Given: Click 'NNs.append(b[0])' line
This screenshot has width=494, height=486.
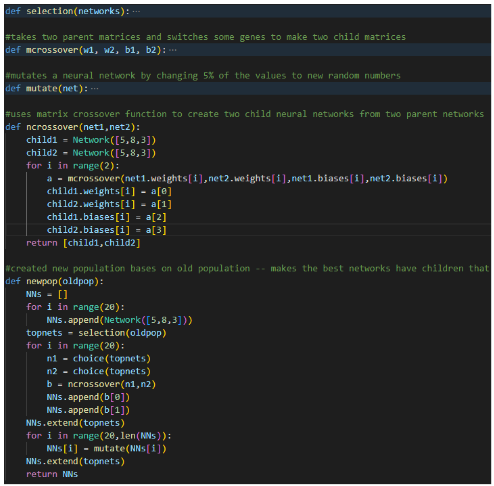Looking at the screenshot, I should [x=88, y=397].
